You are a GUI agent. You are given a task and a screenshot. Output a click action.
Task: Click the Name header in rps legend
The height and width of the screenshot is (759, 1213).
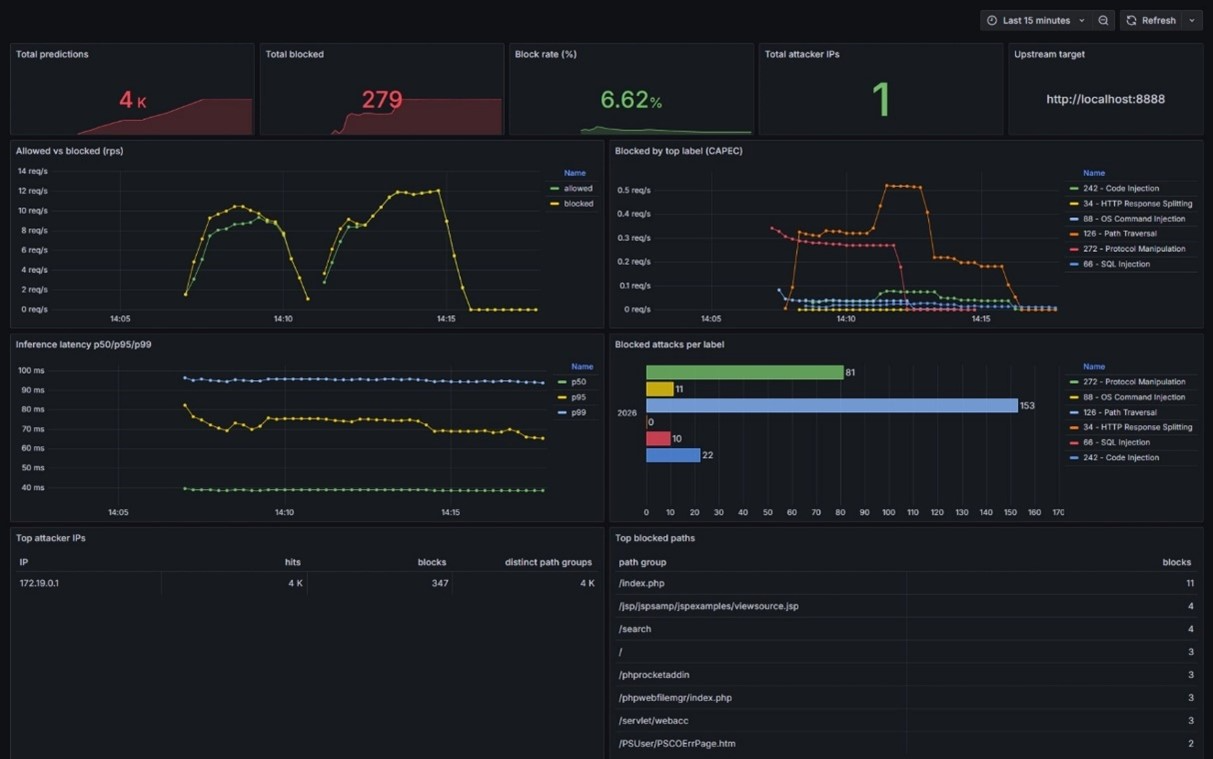[x=574, y=173]
